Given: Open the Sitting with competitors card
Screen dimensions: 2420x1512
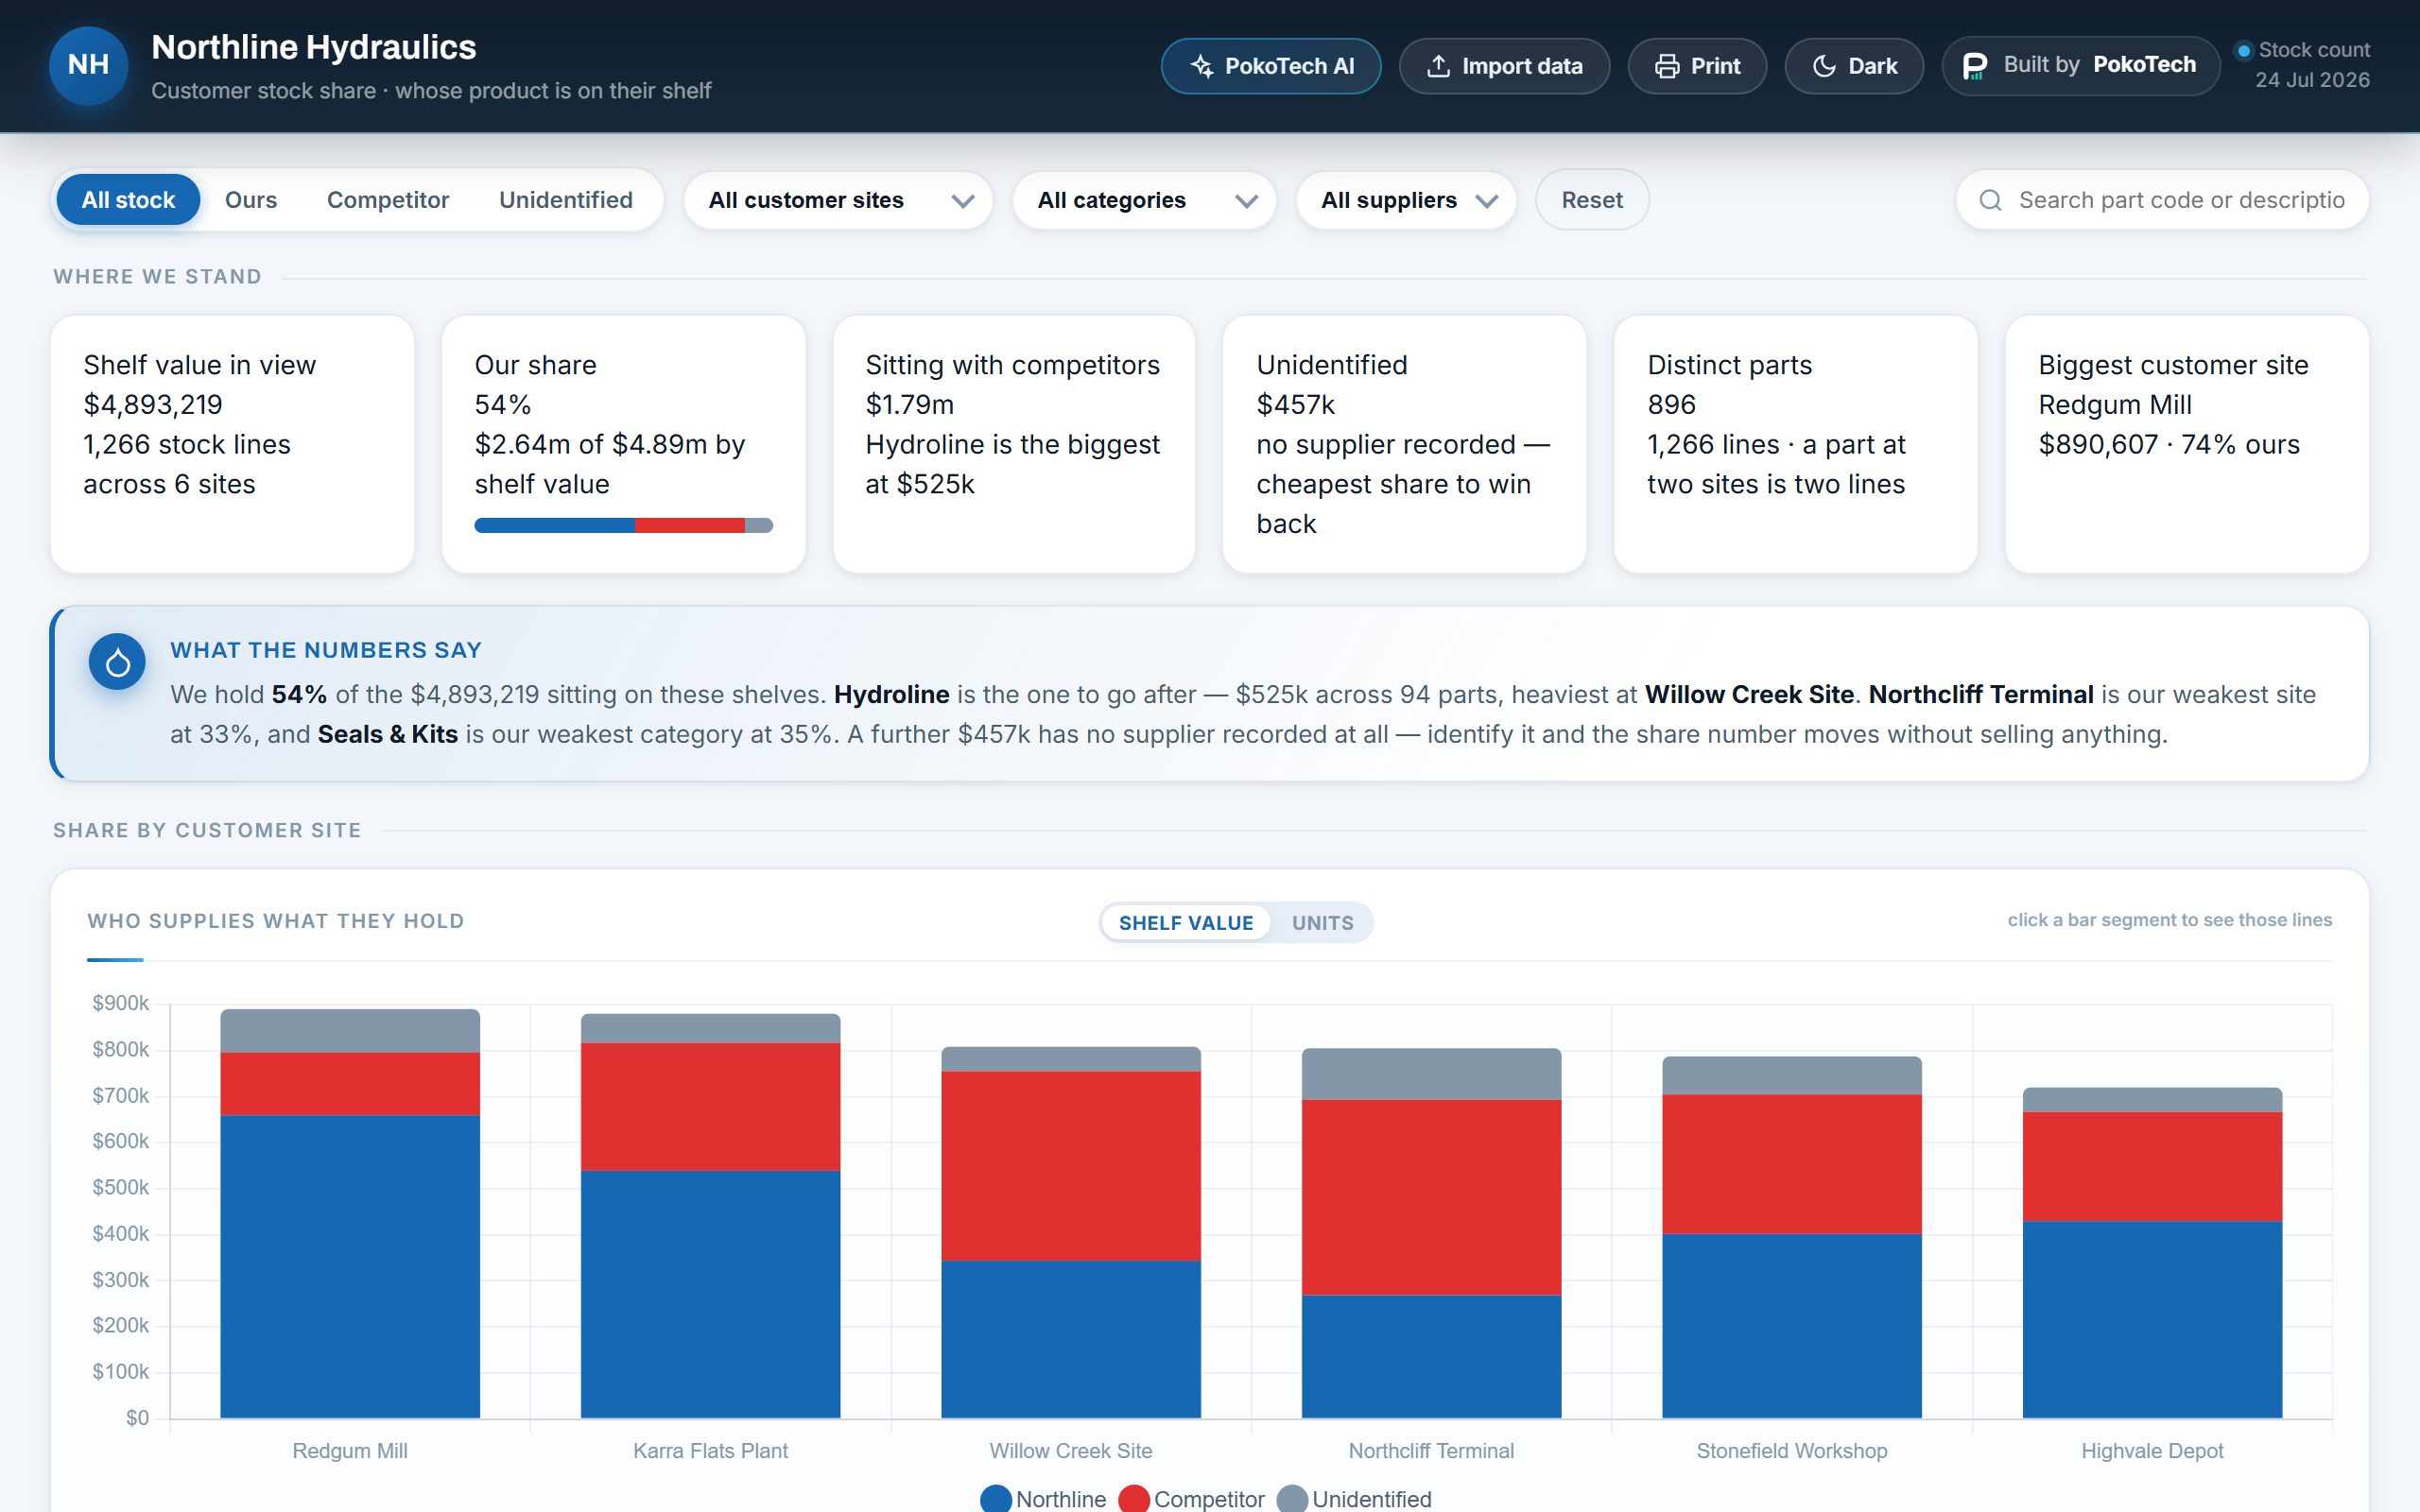Looking at the screenshot, I should click(x=1014, y=444).
